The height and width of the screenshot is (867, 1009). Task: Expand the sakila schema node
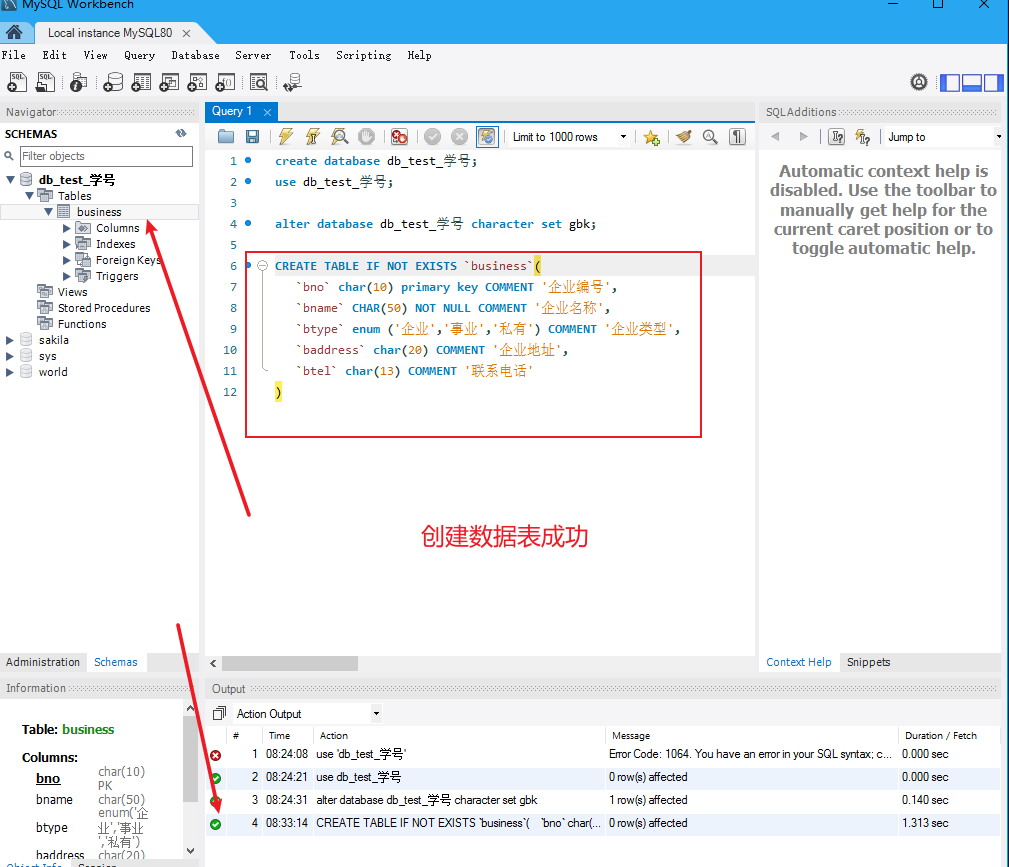coord(10,340)
